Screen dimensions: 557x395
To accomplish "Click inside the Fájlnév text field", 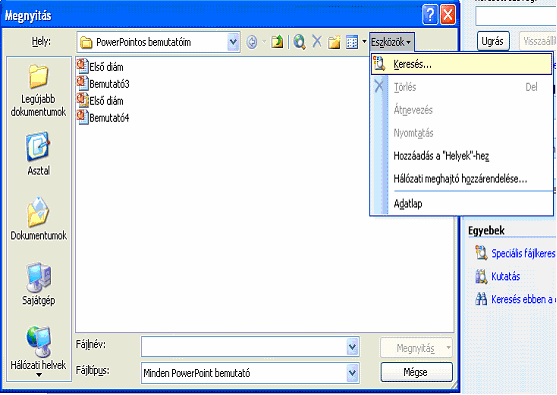I will tap(244, 346).
